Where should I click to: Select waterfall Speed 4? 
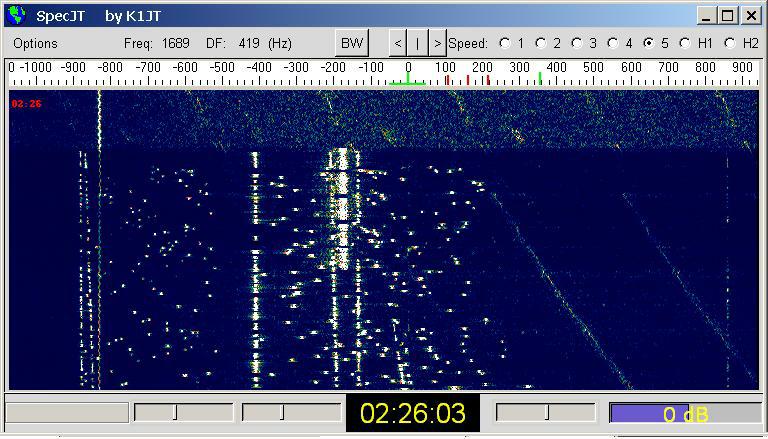tap(613, 43)
